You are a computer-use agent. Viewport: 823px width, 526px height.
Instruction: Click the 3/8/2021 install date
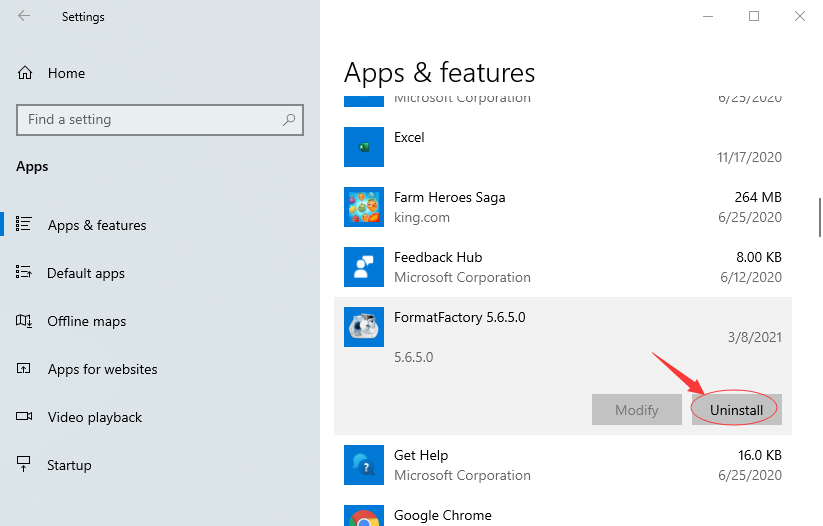tap(755, 338)
